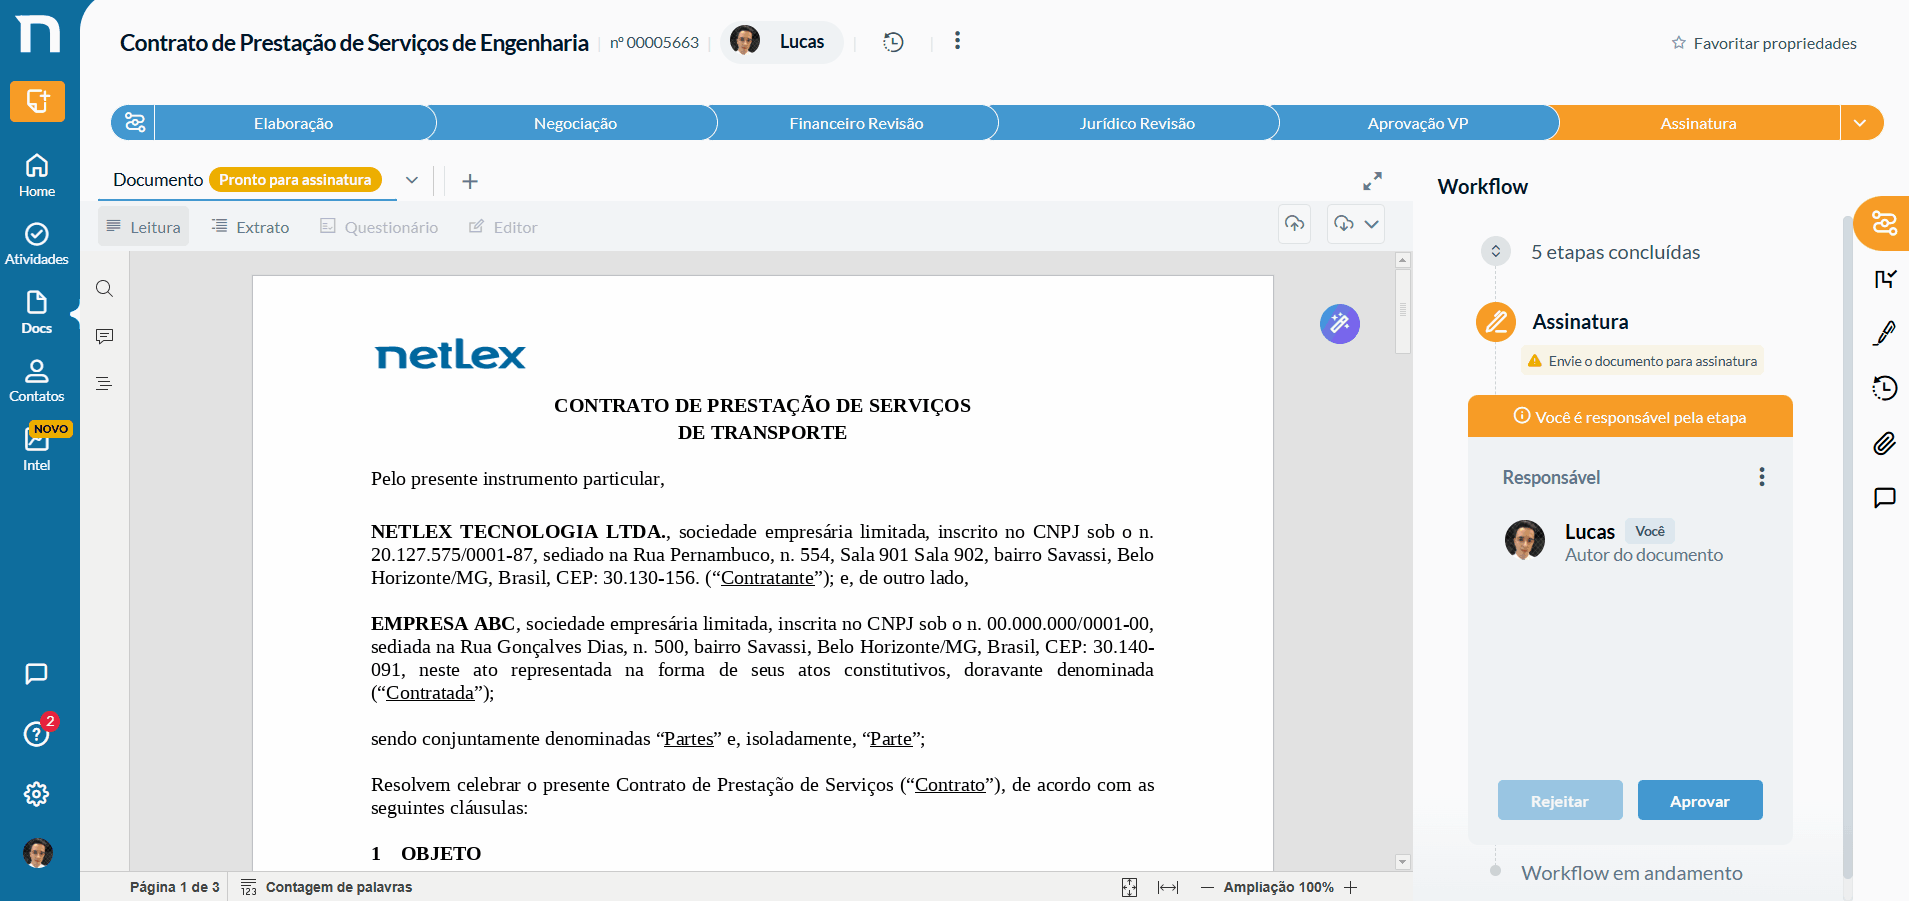Click zoom in plus in status bar
The width and height of the screenshot is (1909, 901).
(x=1351, y=888)
